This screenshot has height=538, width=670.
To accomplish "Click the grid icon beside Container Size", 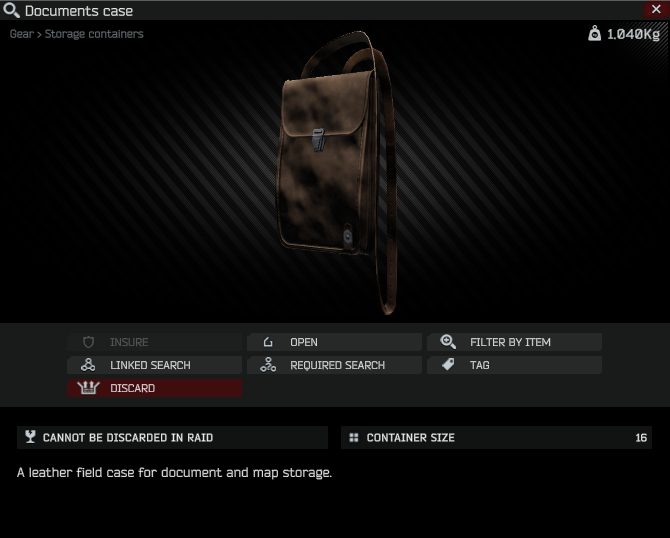I will point(354,437).
